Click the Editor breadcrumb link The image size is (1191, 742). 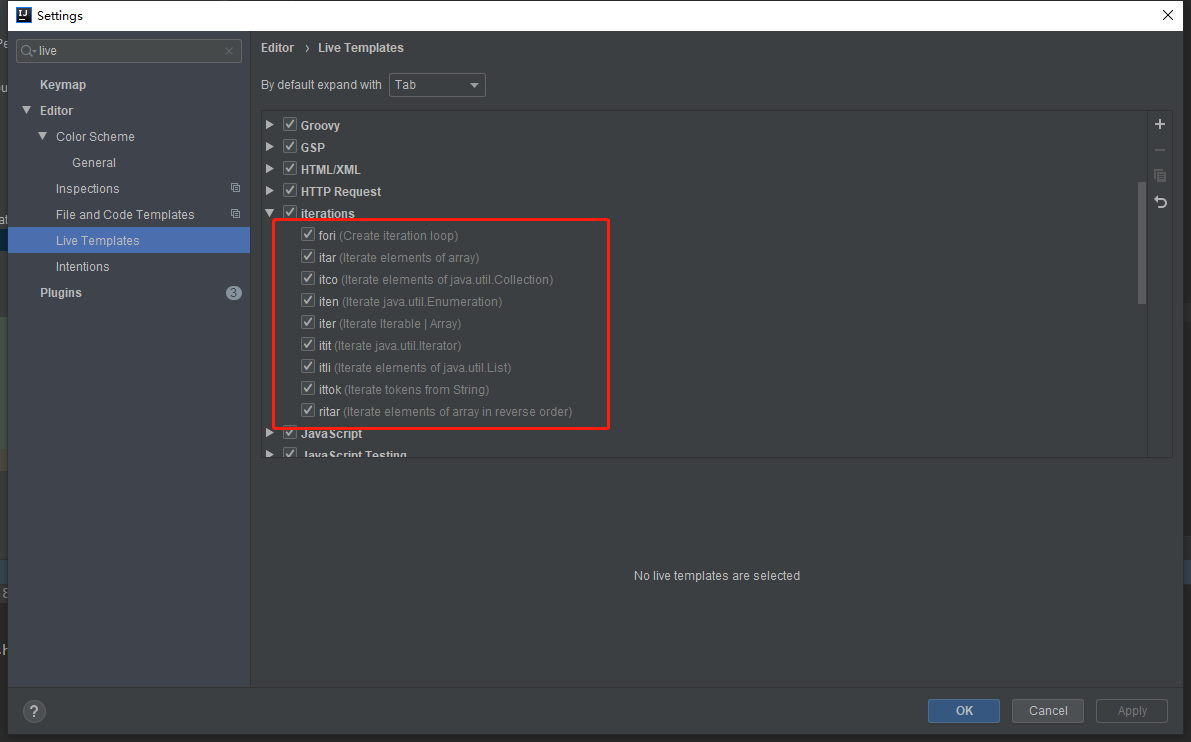[277, 47]
